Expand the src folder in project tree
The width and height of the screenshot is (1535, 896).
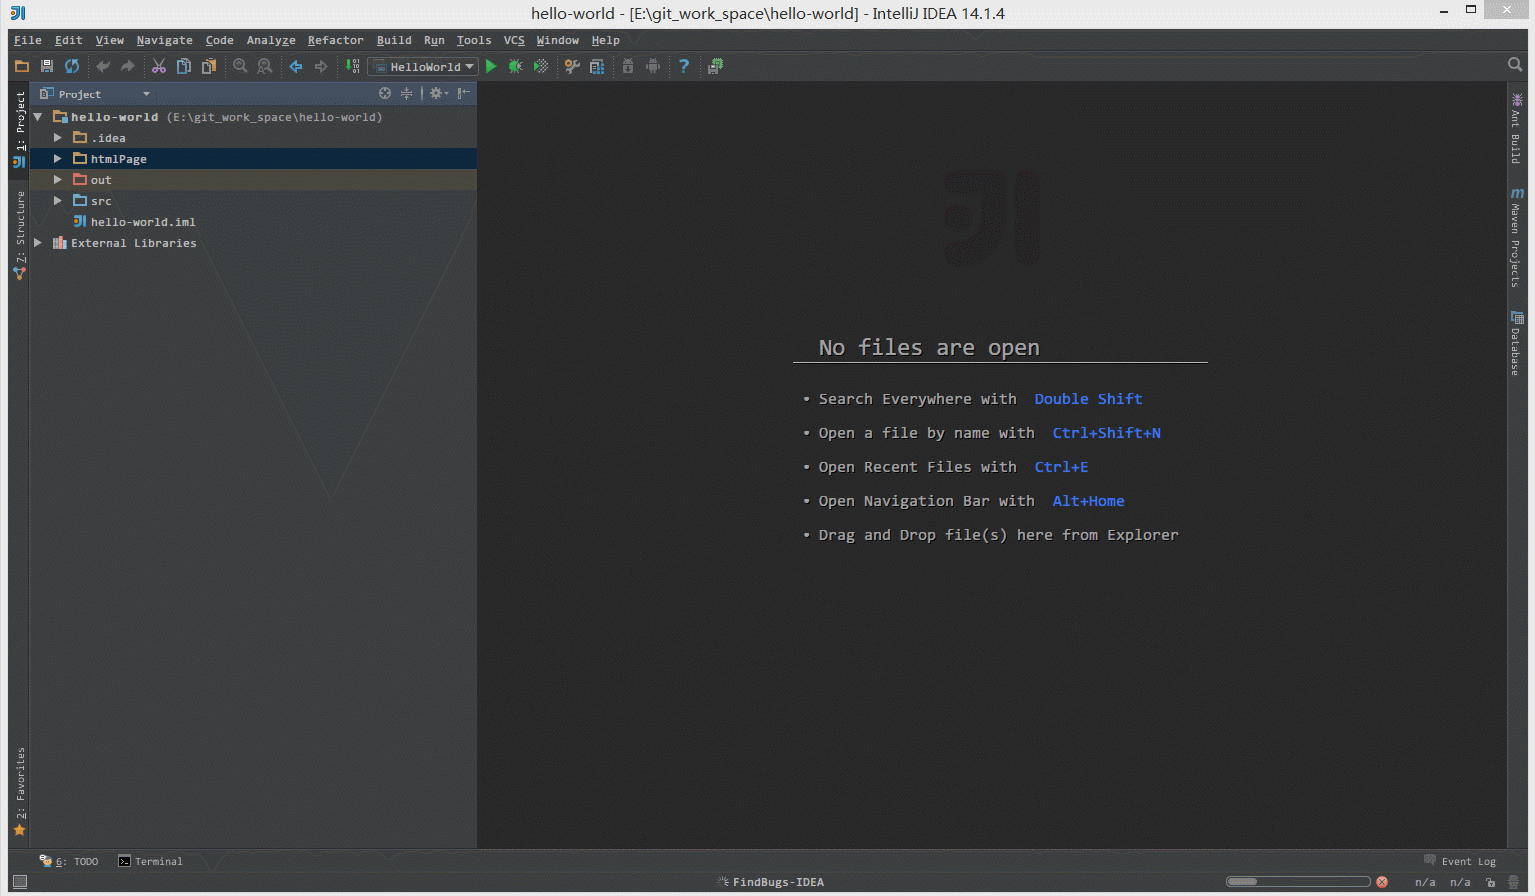point(58,201)
